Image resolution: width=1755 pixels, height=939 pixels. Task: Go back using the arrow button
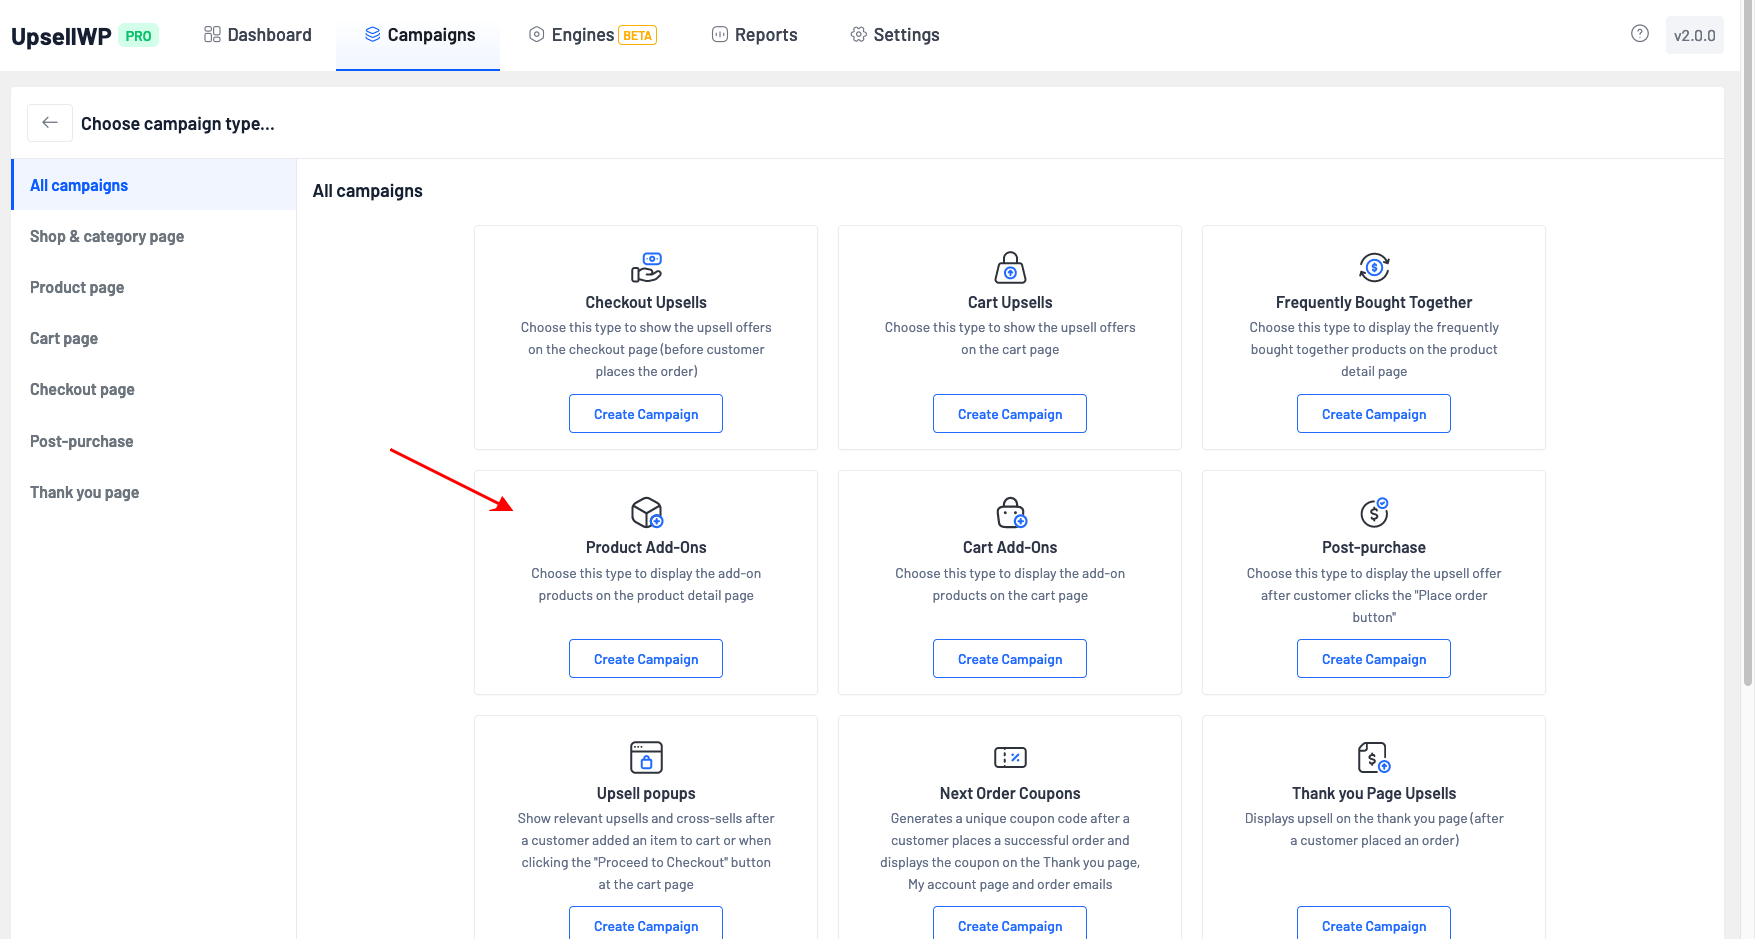point(50,123)
